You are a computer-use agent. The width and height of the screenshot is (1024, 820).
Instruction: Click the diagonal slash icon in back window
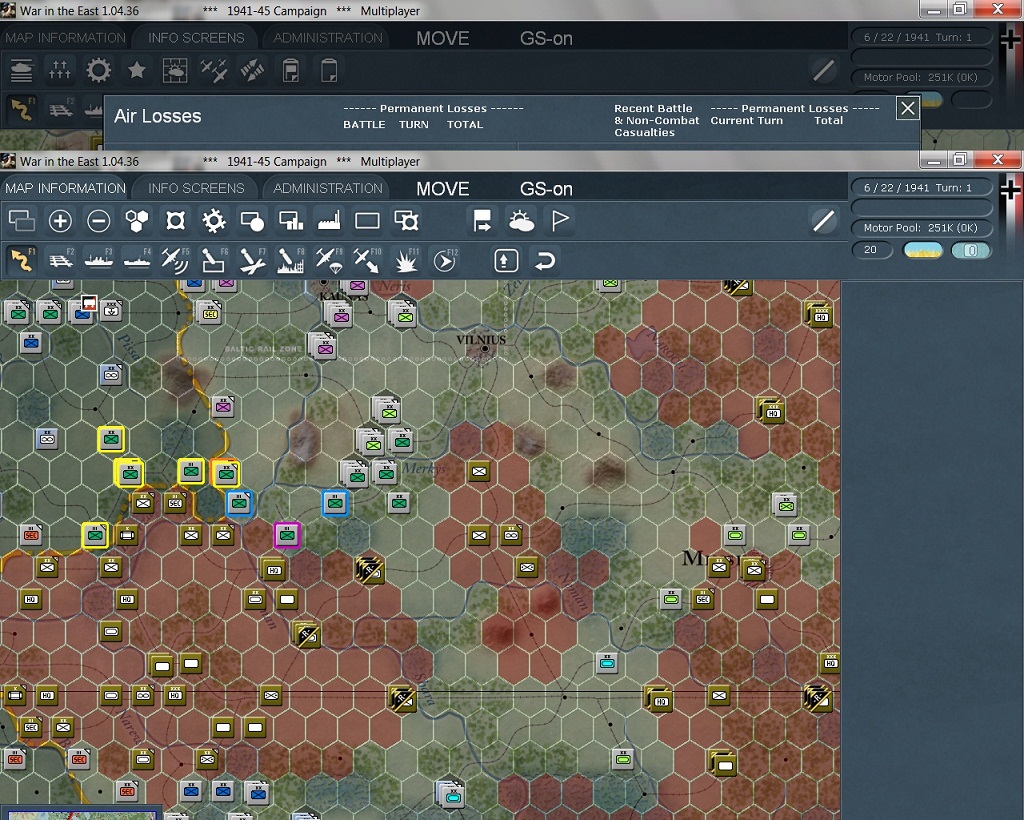(x=824, y=71)
